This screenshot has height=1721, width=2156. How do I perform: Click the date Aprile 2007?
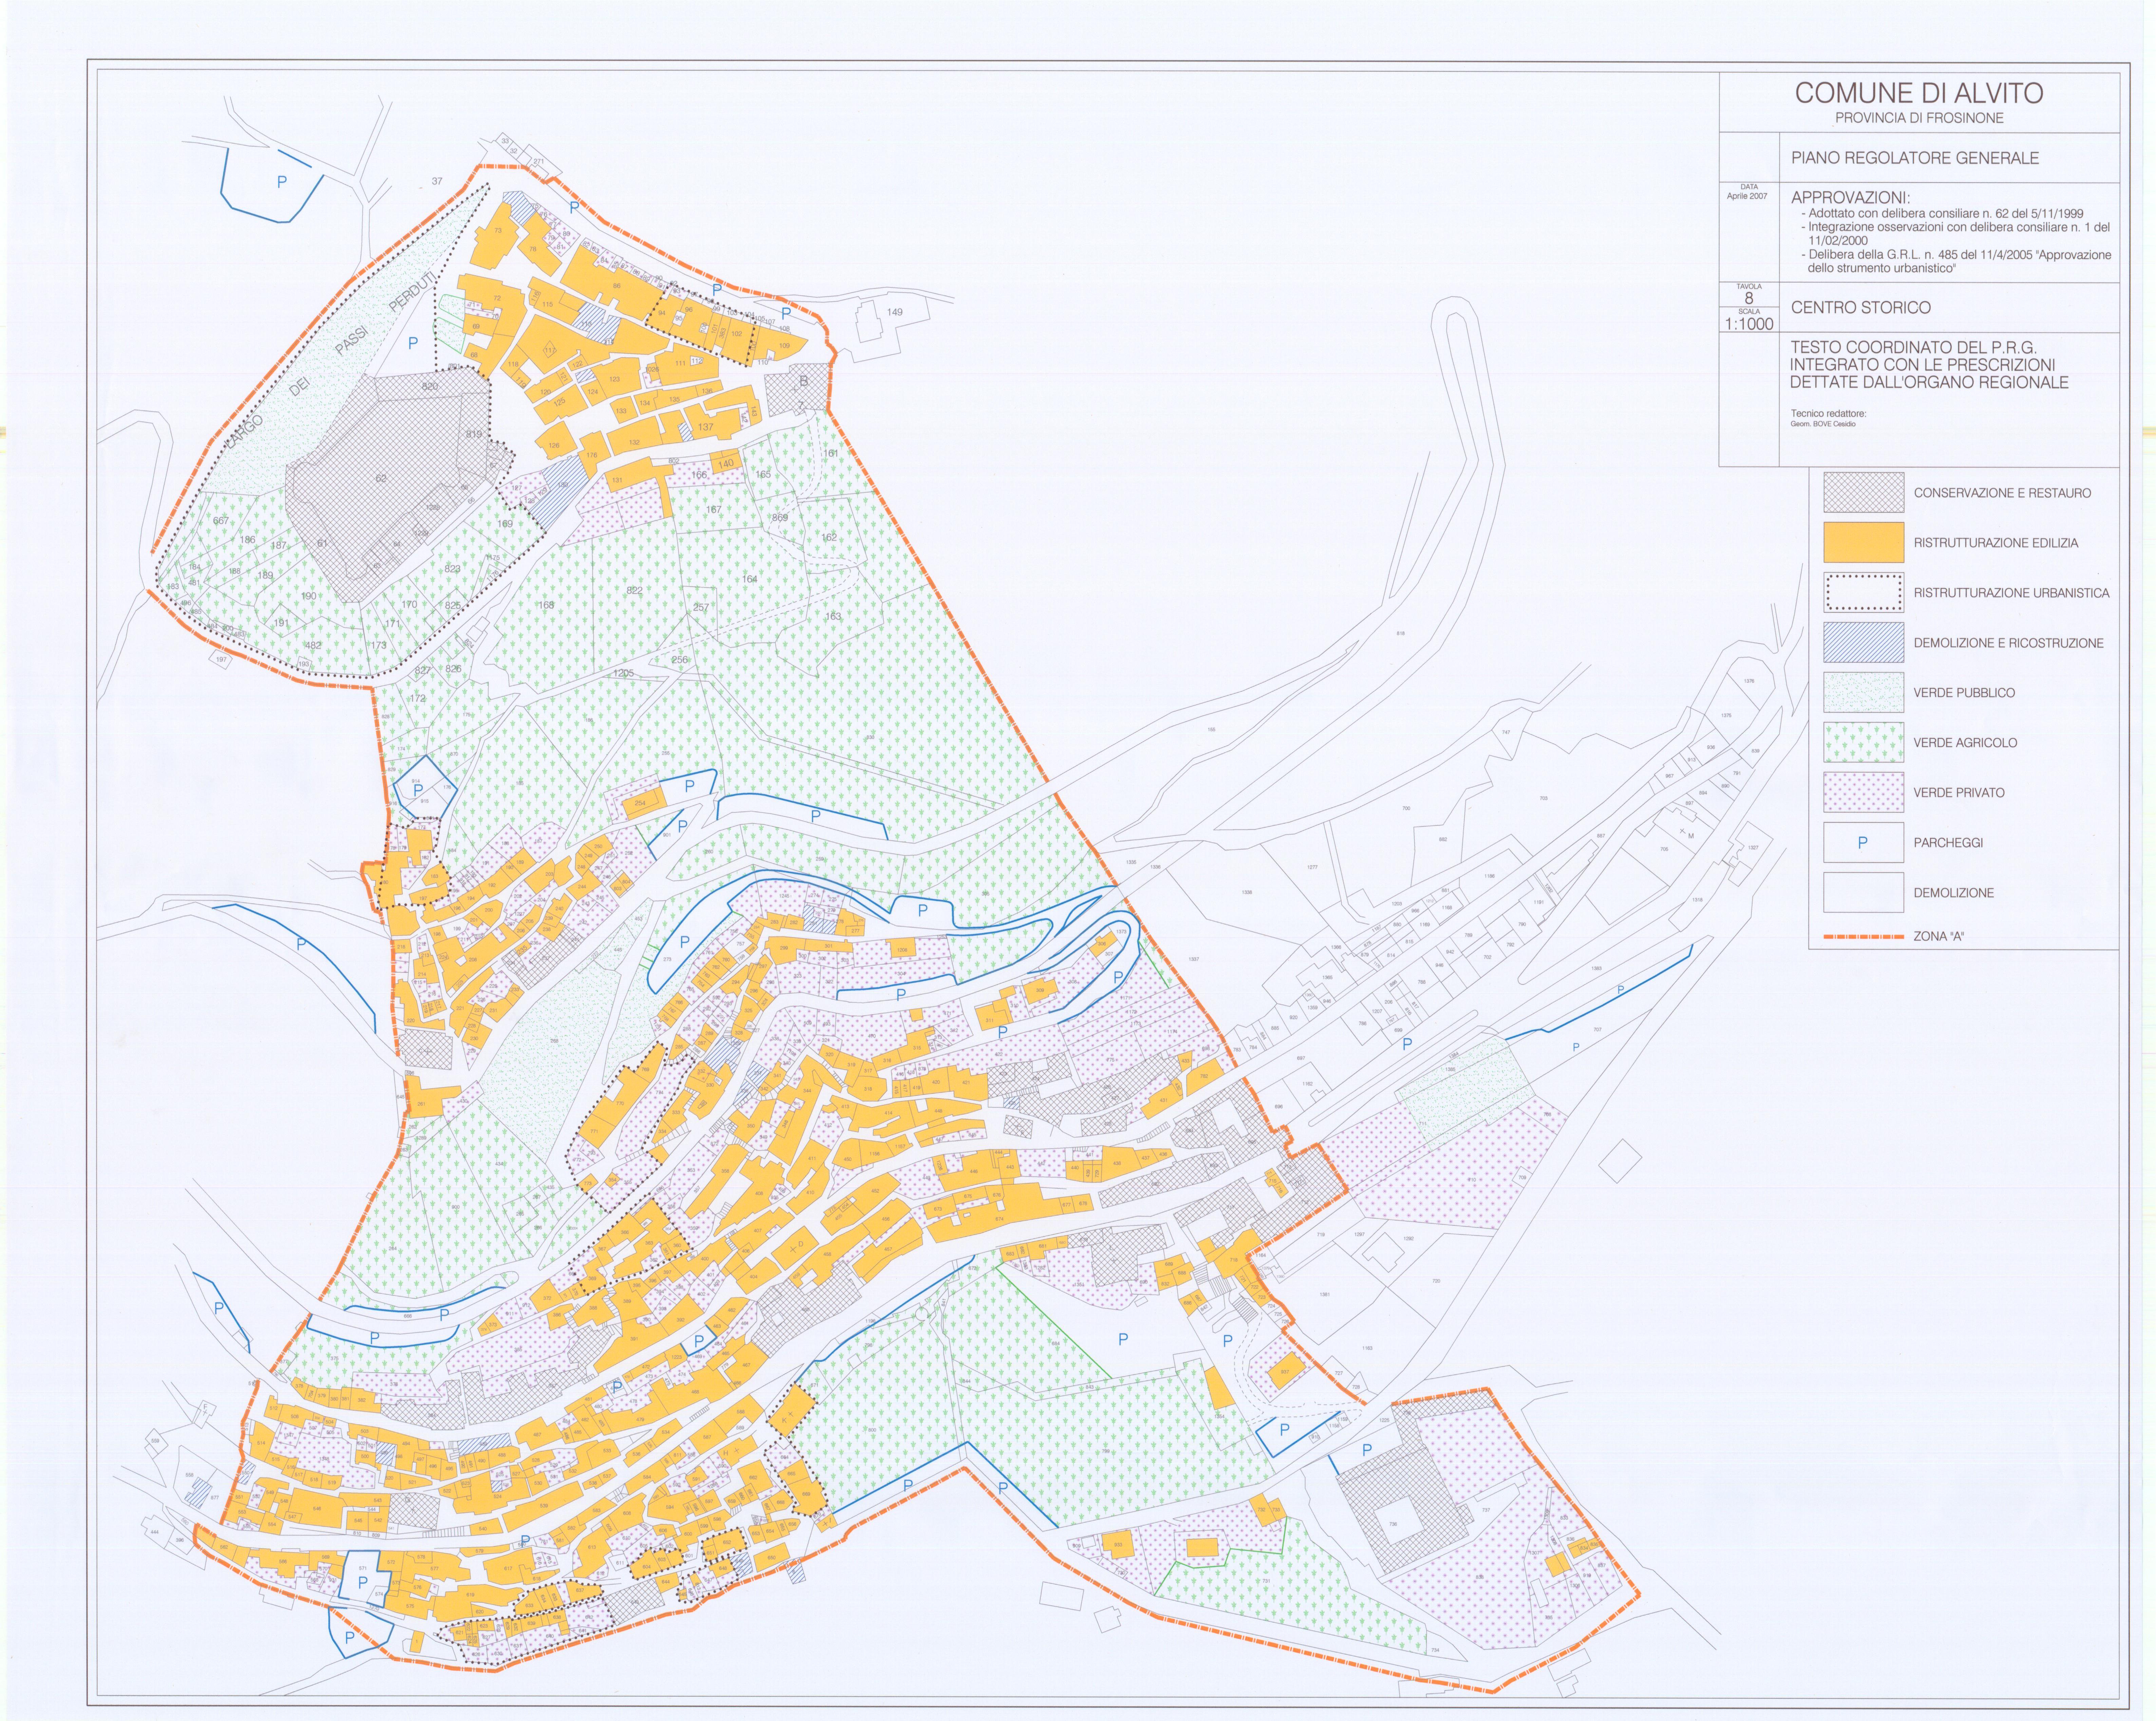point(1747,196)
